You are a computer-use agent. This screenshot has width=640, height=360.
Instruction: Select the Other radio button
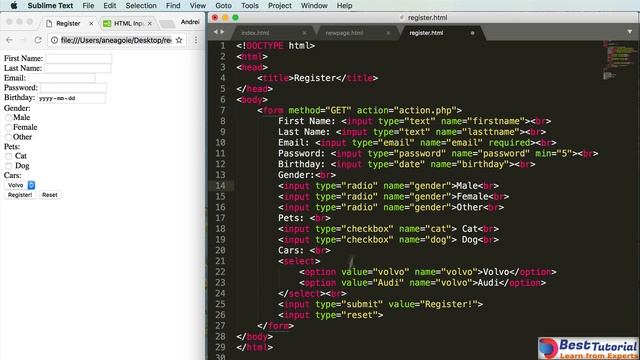pos(8,138)
